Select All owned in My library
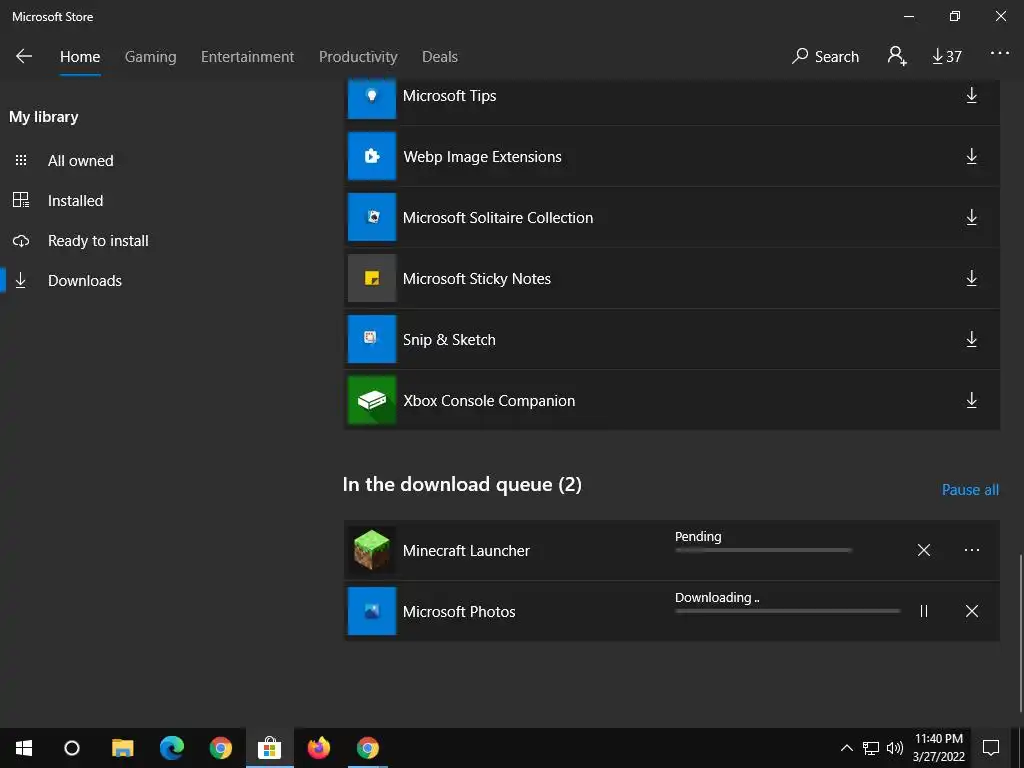The width and height of the screenshot is (1024, 768). pos(80,161)
